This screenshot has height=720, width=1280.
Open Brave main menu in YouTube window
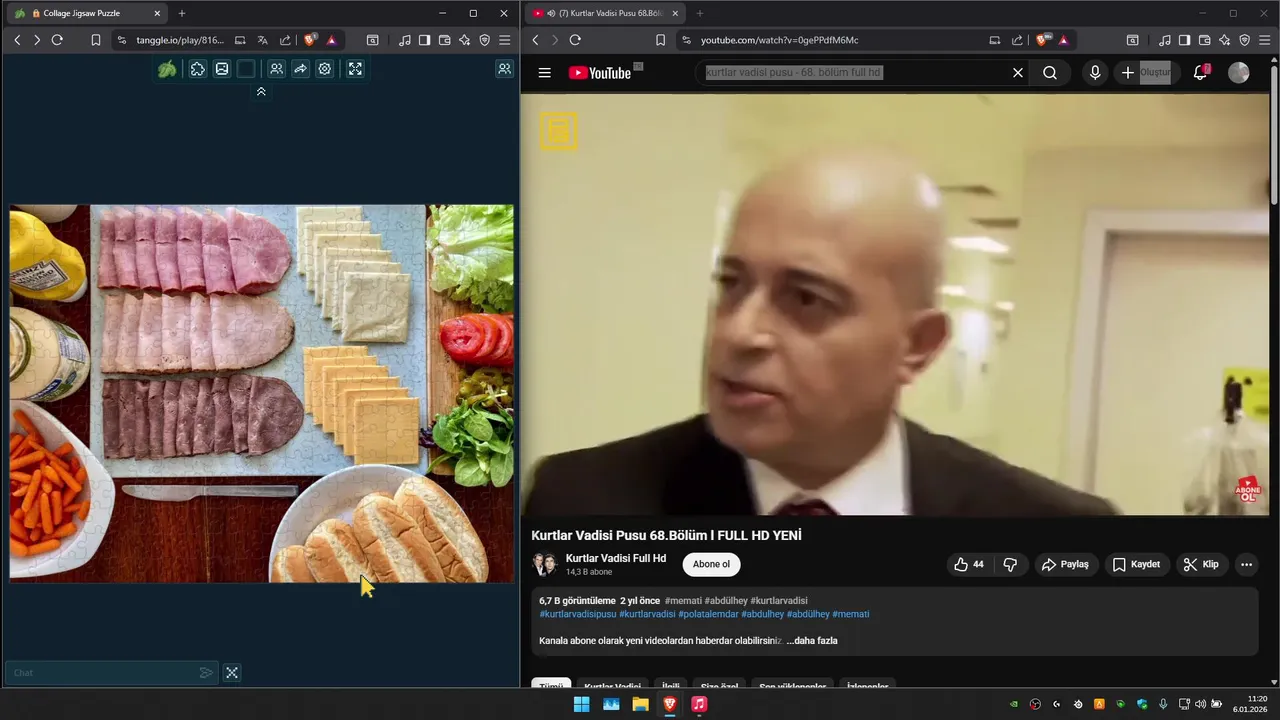tap(1264, 40)
